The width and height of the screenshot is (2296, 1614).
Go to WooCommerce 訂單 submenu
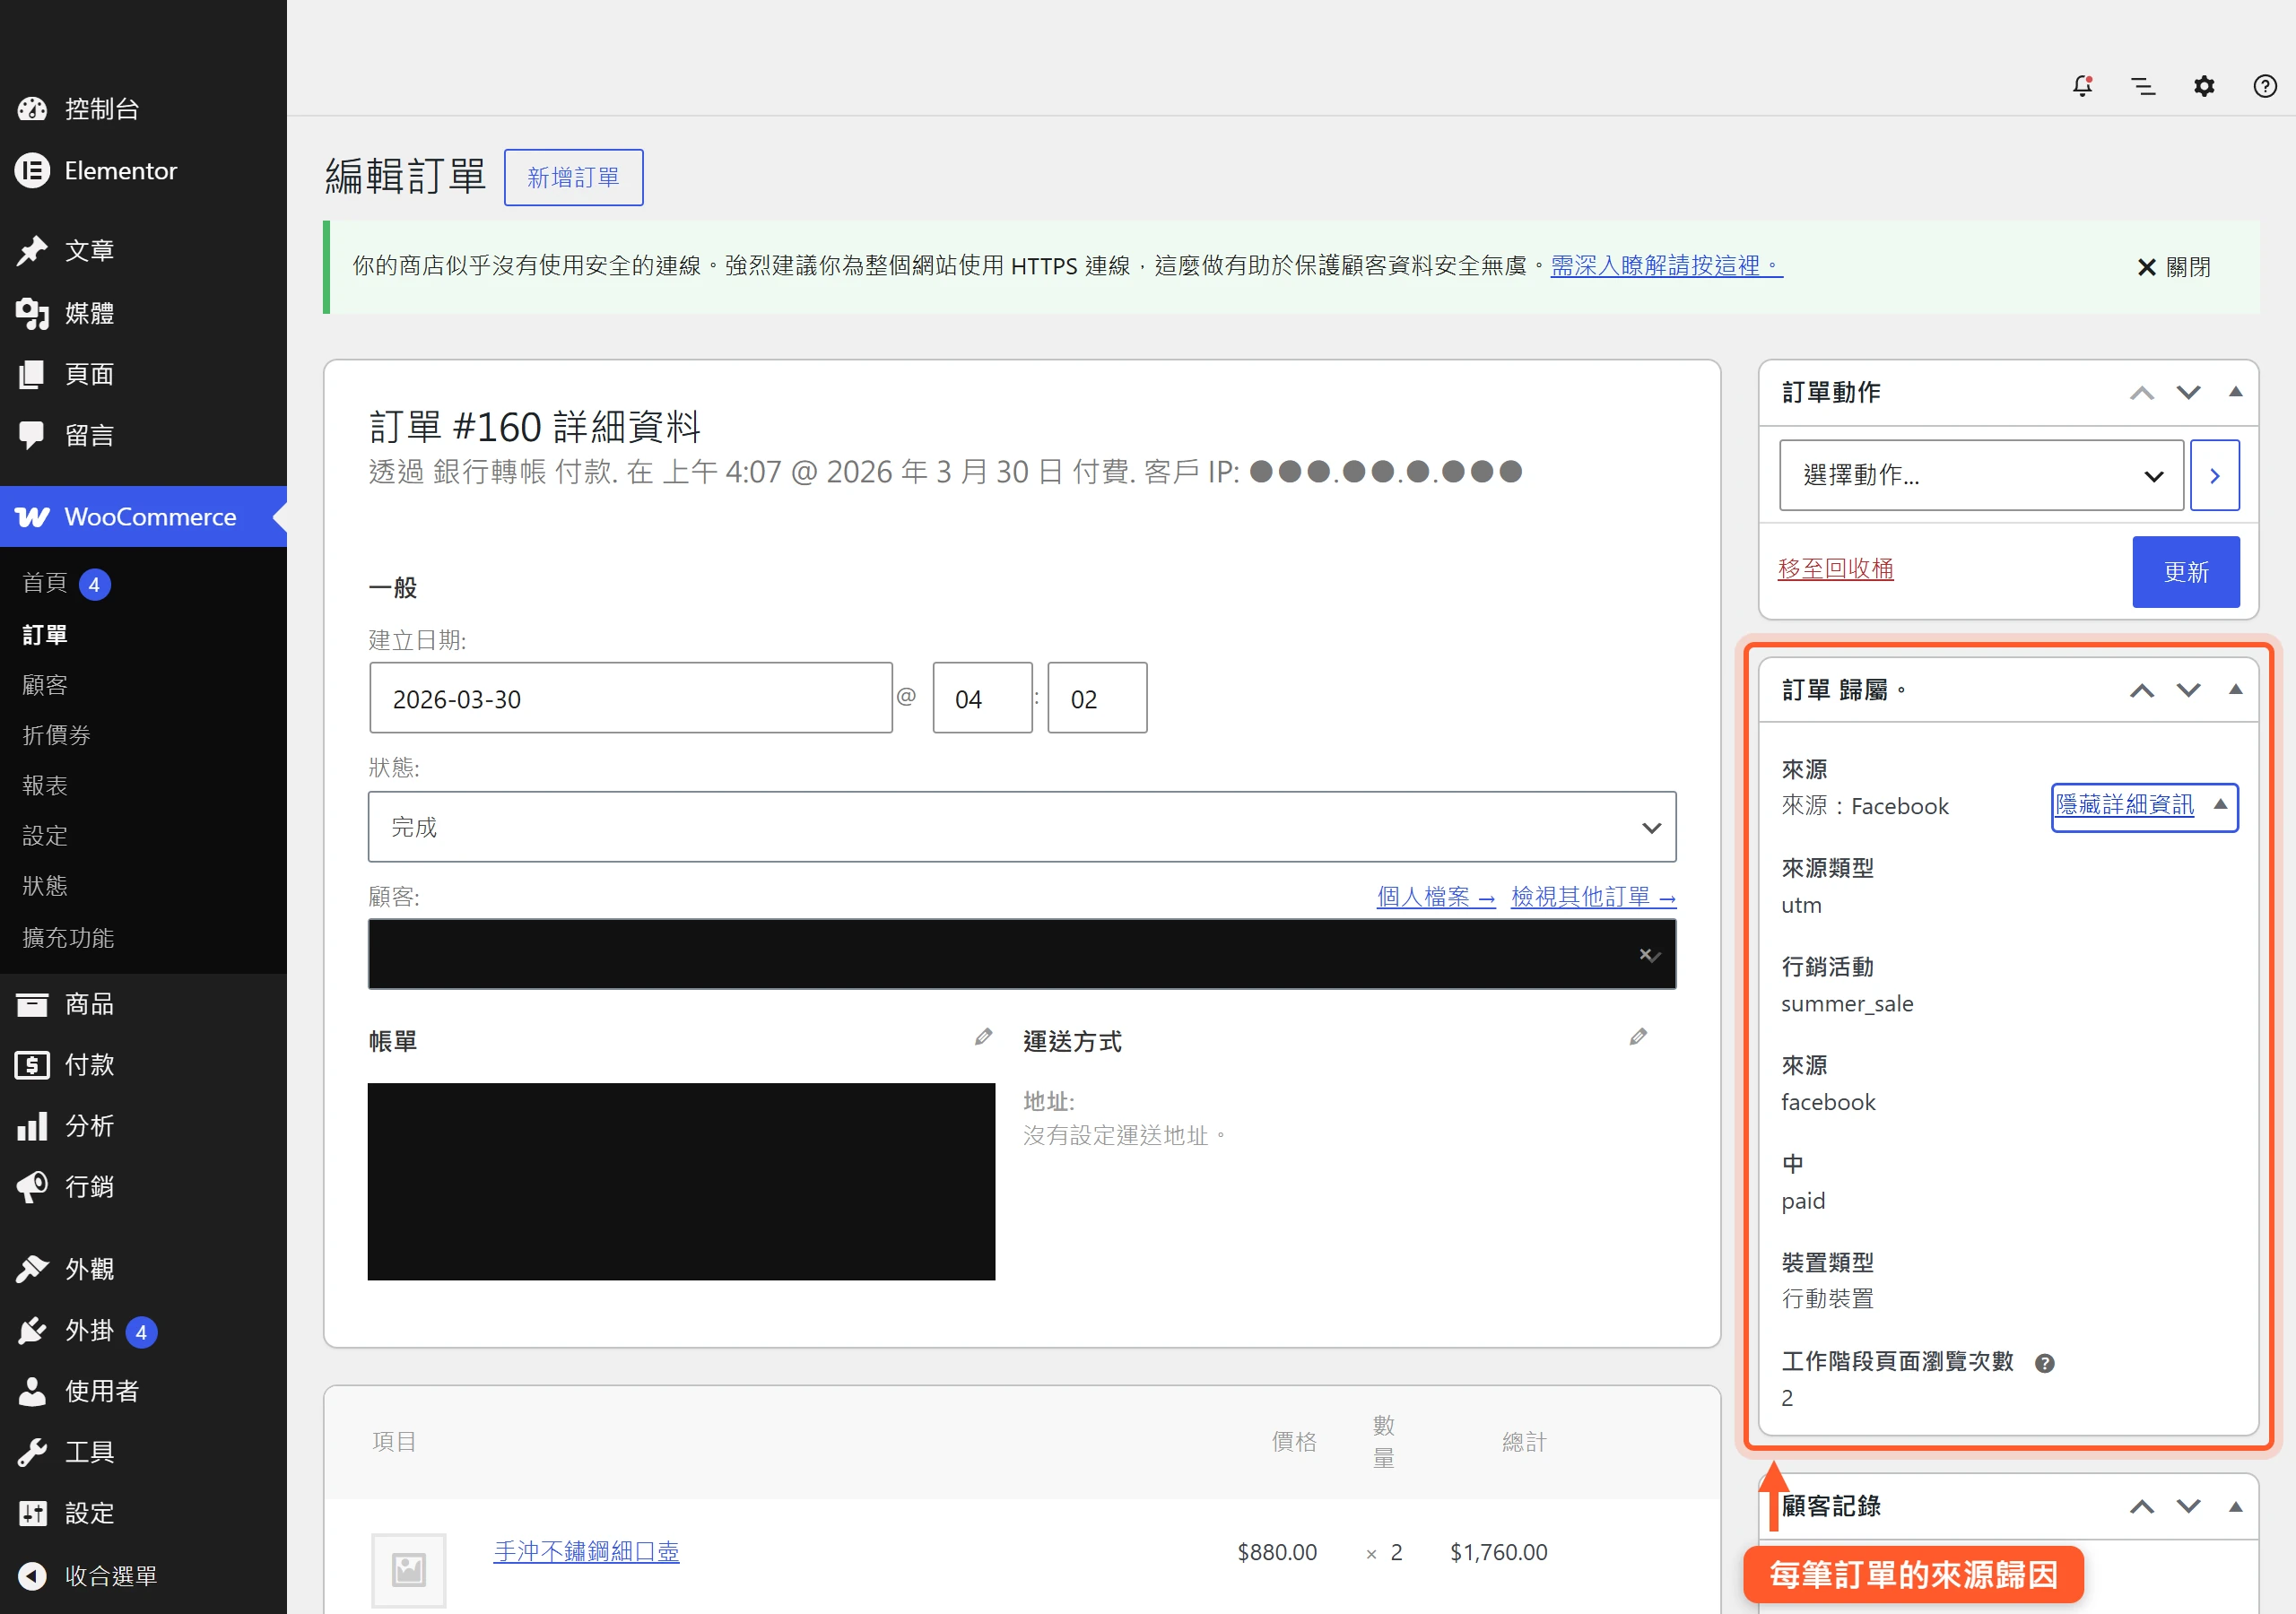click(x=45, y=635)
